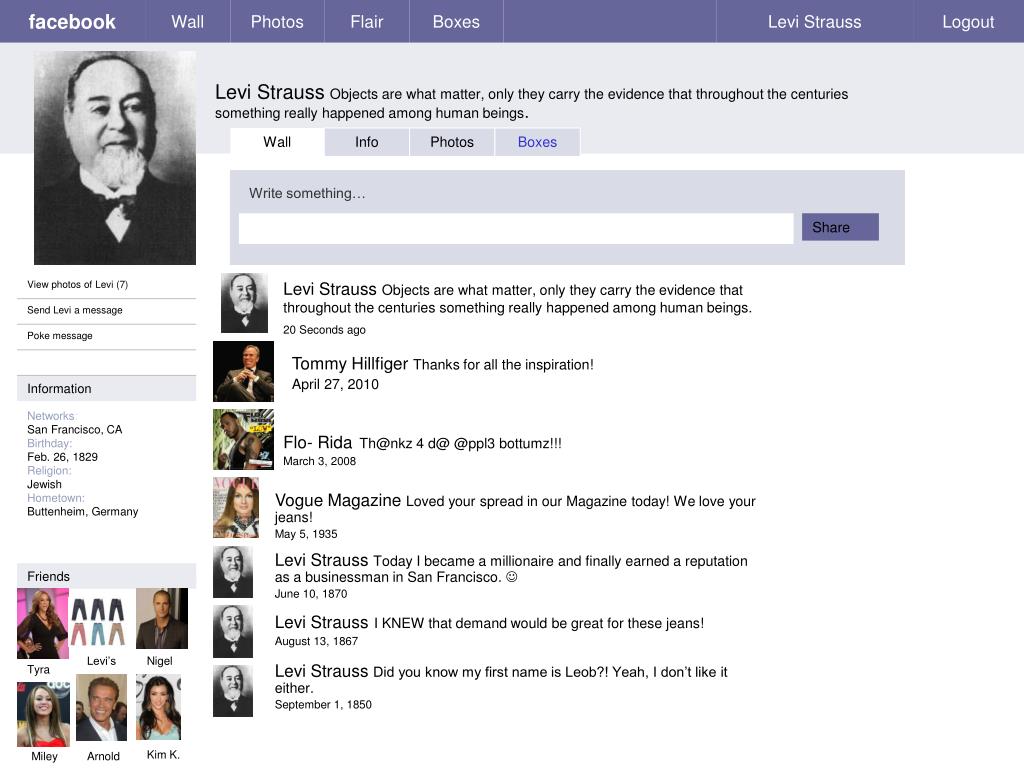
Task: Click Levi Strauss in the top navigation bar
Action: (814, 22)
